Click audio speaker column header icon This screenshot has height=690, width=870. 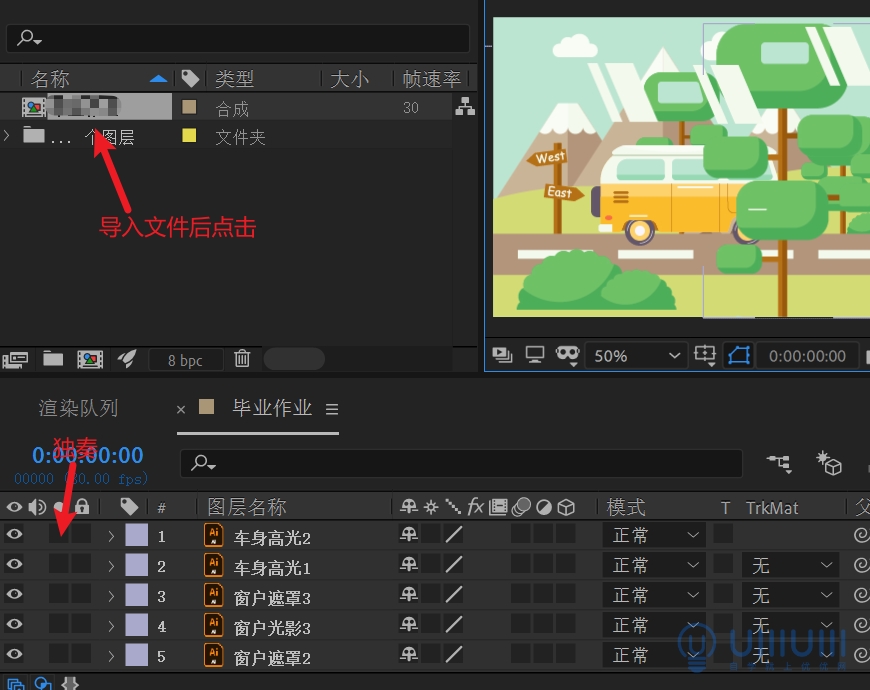pyautogui.click(x=37, y=506)
